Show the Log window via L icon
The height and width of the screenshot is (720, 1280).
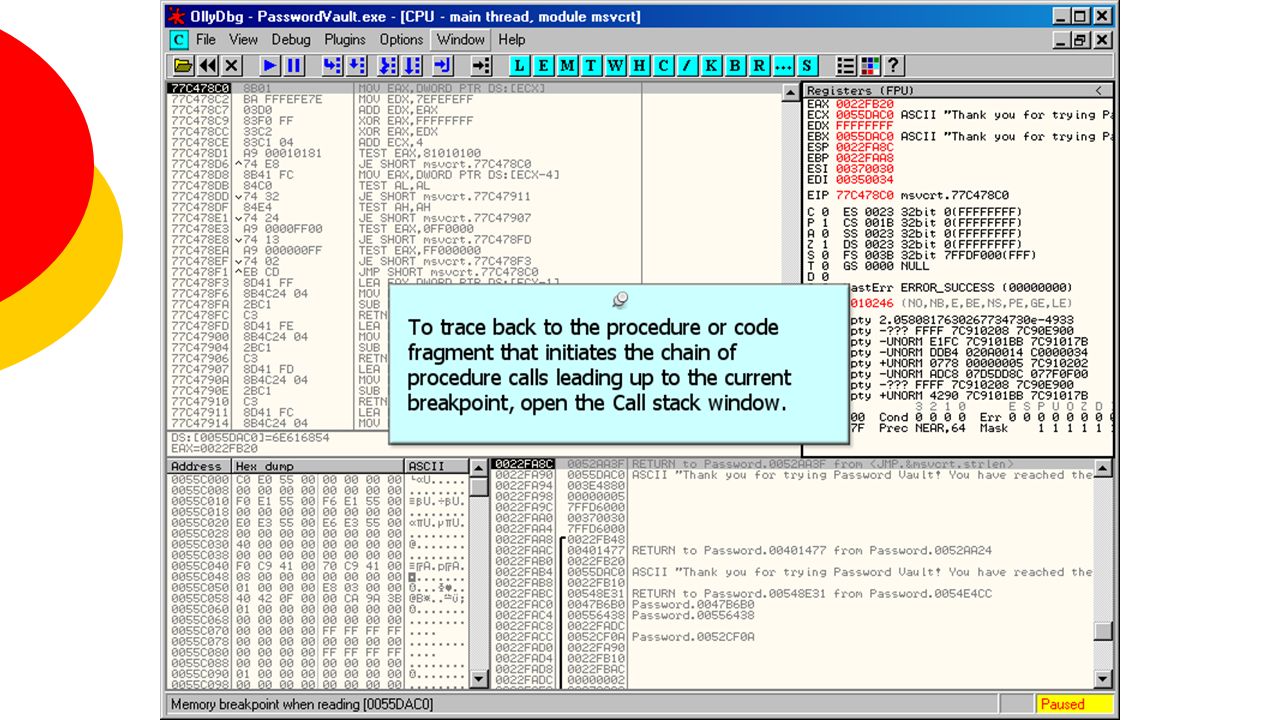pos(520,66)
